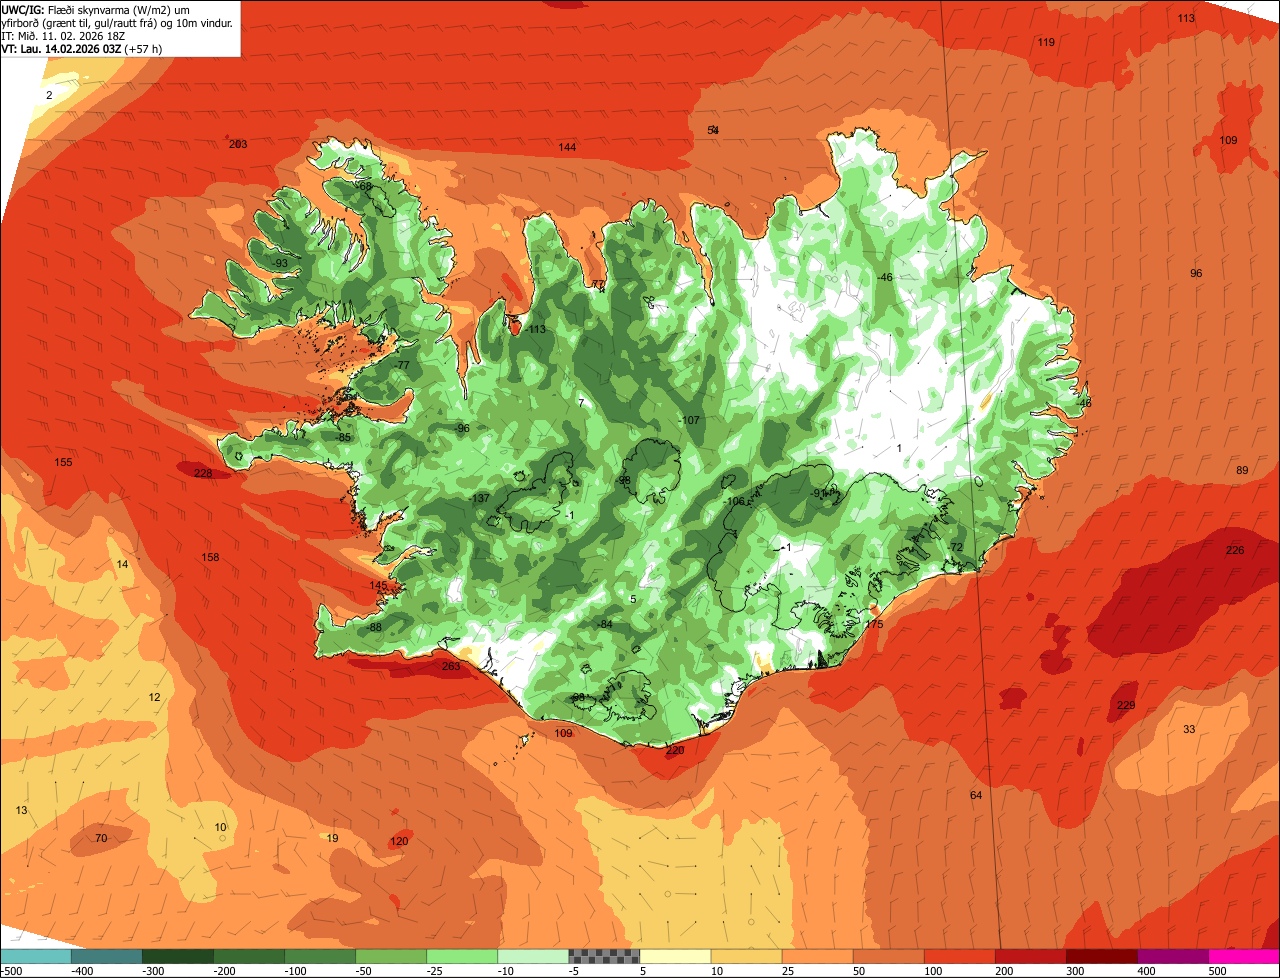This screenshot has height=978, width=1280.
Task: Select the '33' value at the right edge
Action: [1189, 730]
